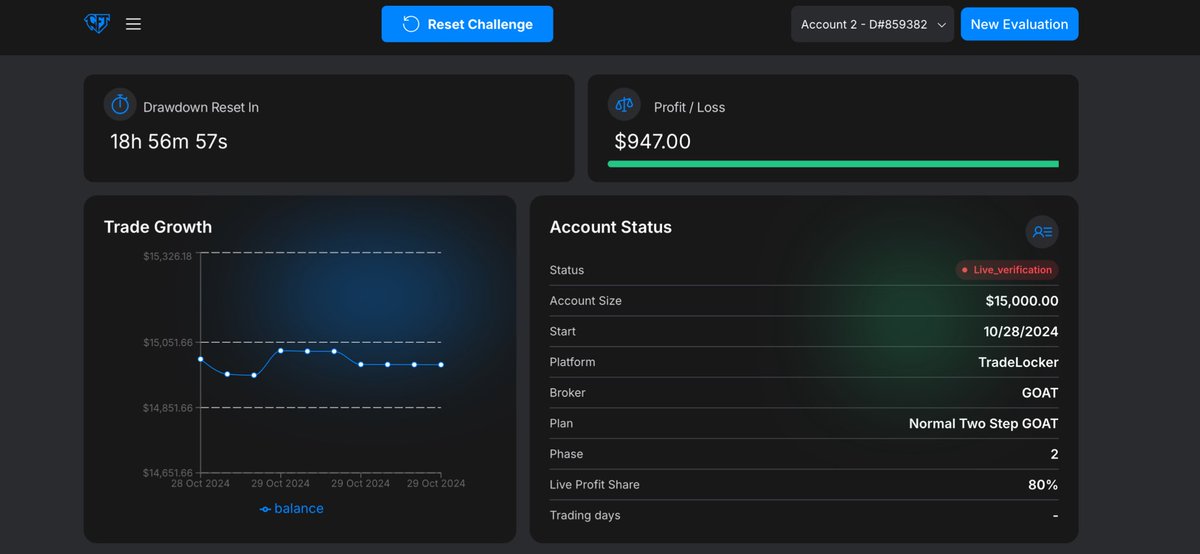1200x554 pixels.
Task: Click the GOAT broker value
Action: click(1040, 393)
